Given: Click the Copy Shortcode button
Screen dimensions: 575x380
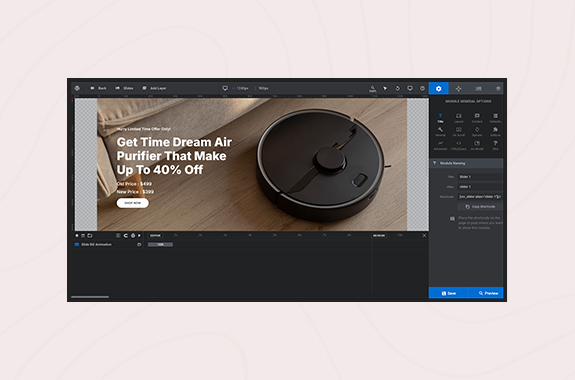Looking at the screenshot, I should 480,207.
